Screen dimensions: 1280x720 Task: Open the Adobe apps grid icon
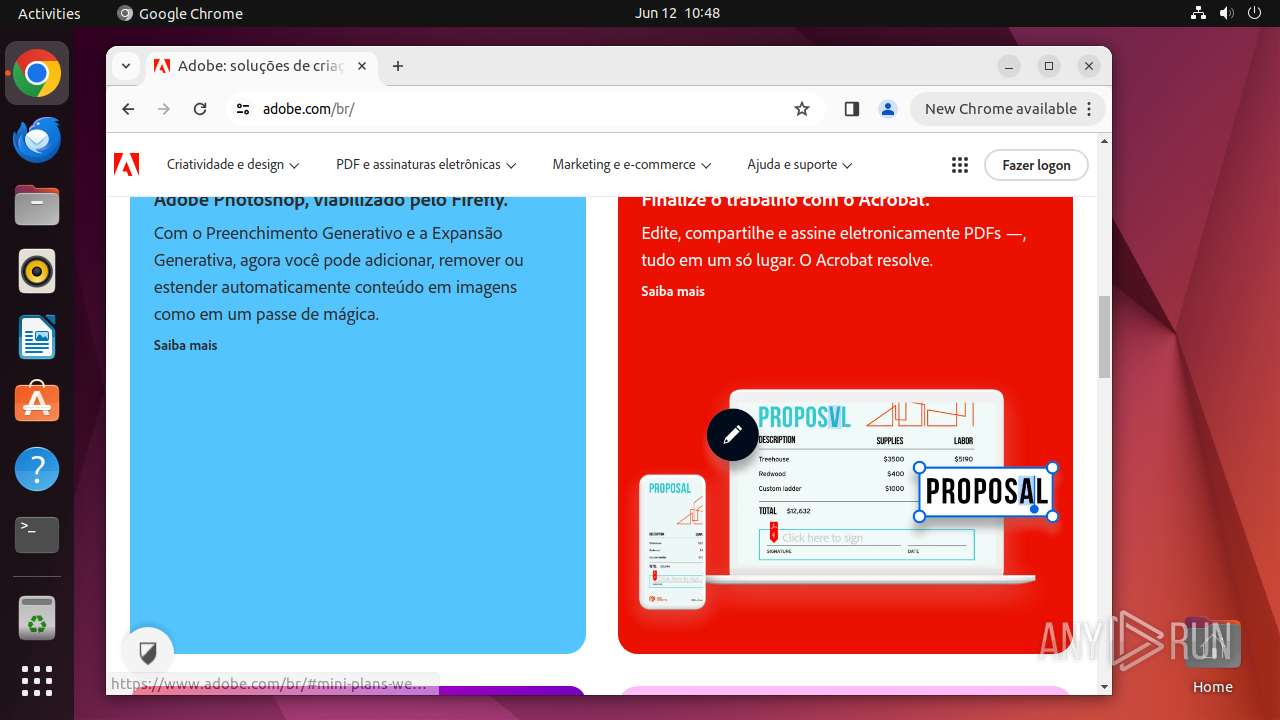click(x=960, y=165)
